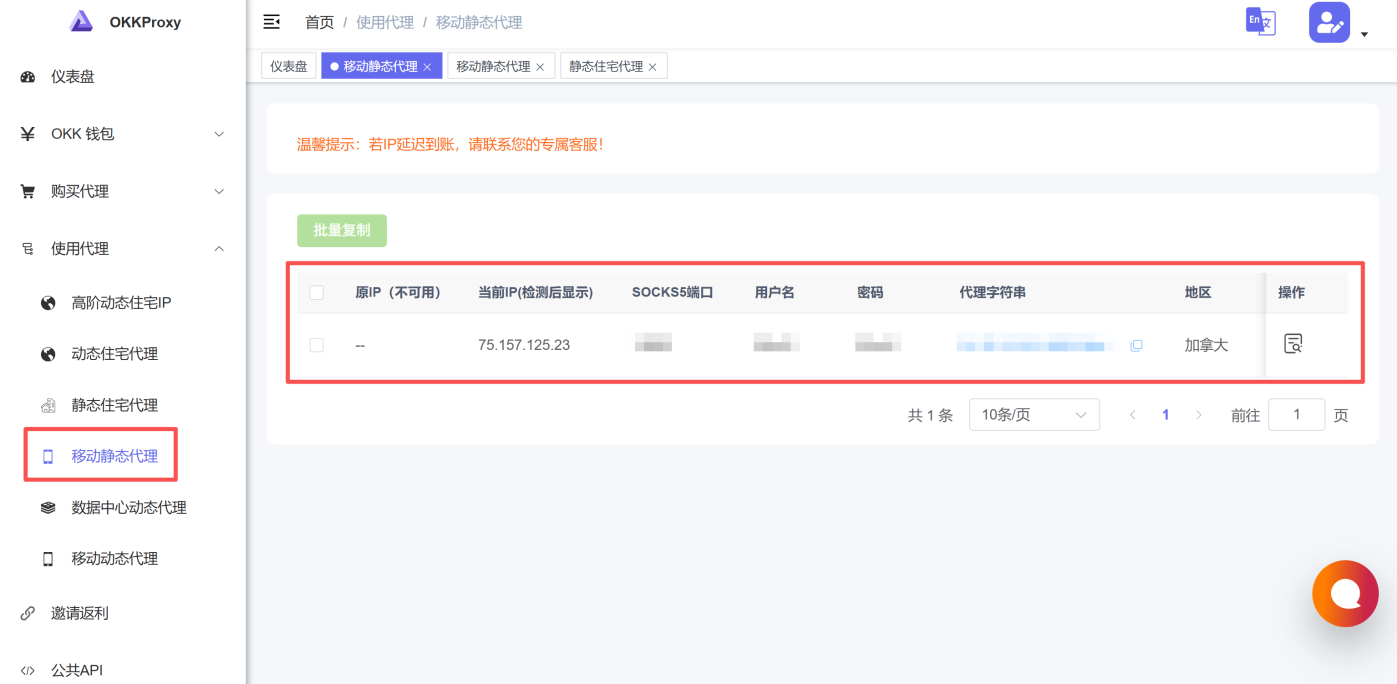Click 共 1 条 total count text
This screenshot has height=684, width=1397.
930,415
